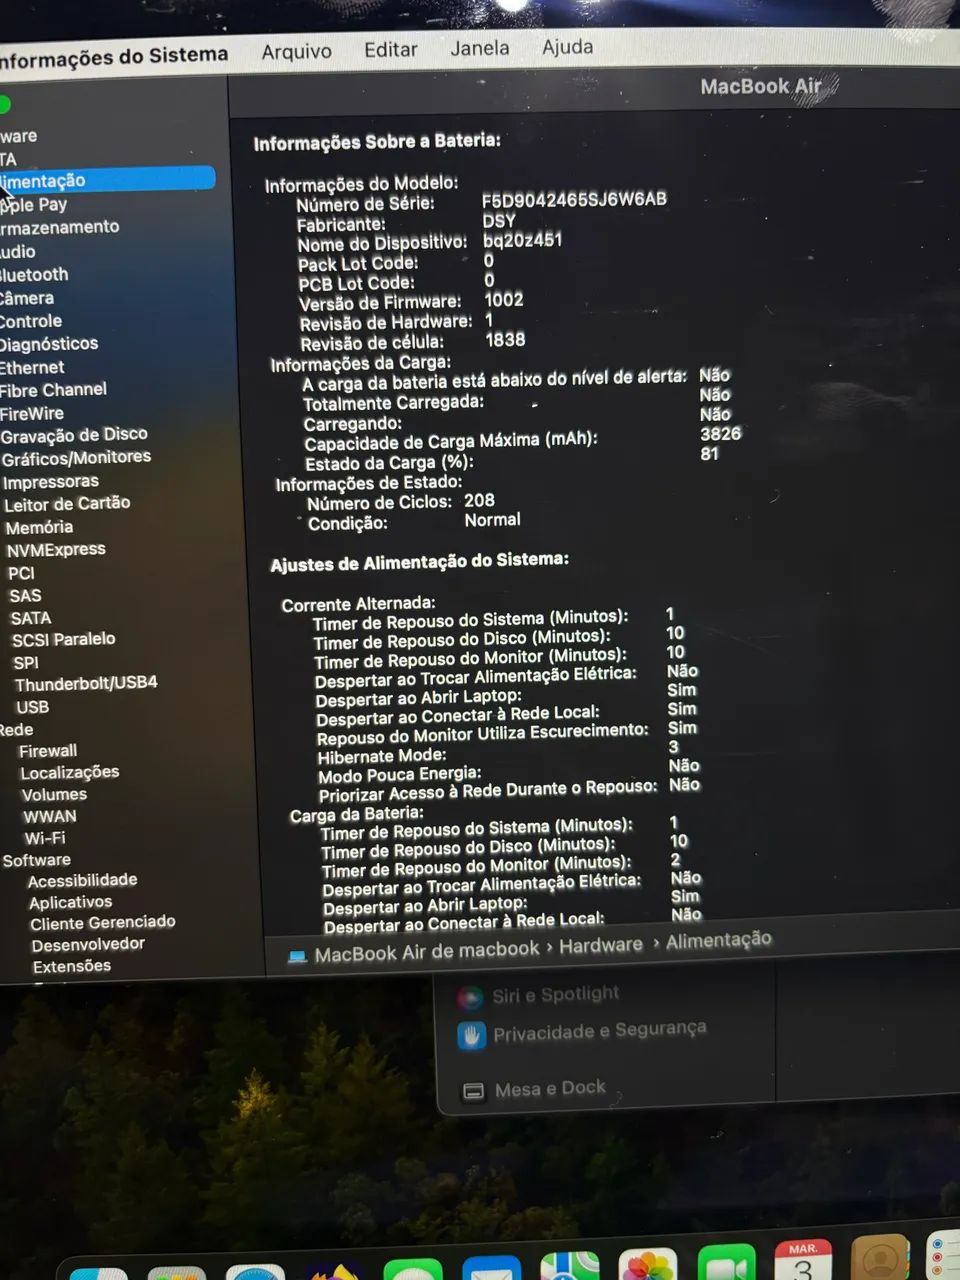Open the Editar menu
The height and width of the screenshot is (1280, 960).
[x=390, y=49]
